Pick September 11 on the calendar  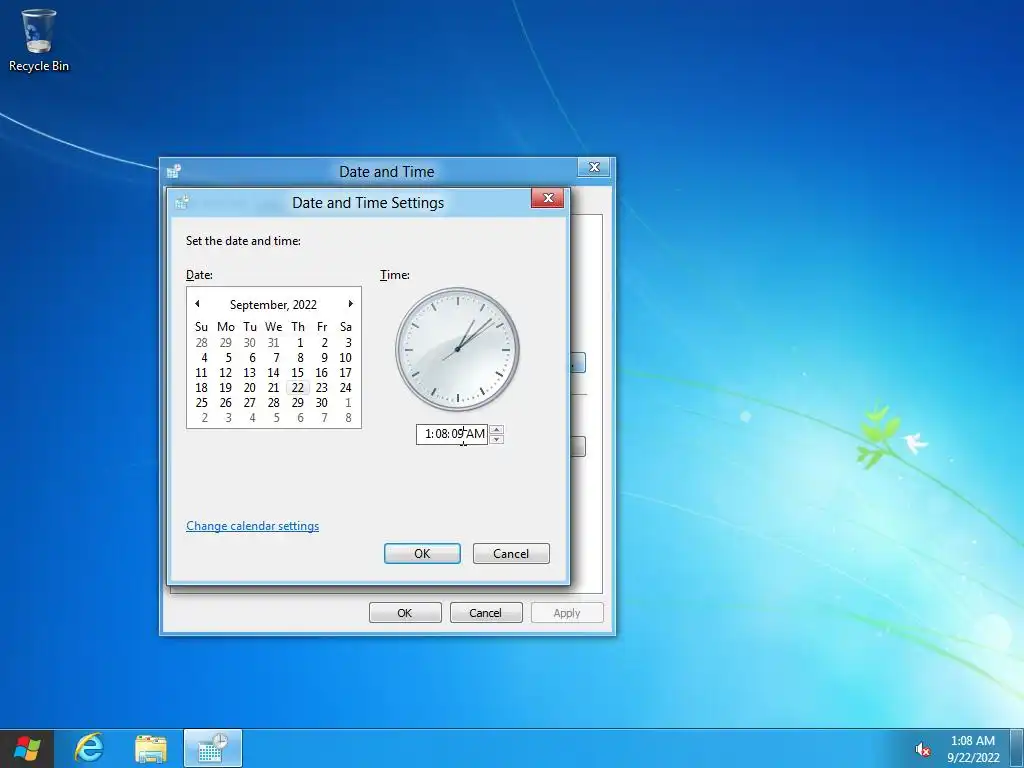point(201,372)
